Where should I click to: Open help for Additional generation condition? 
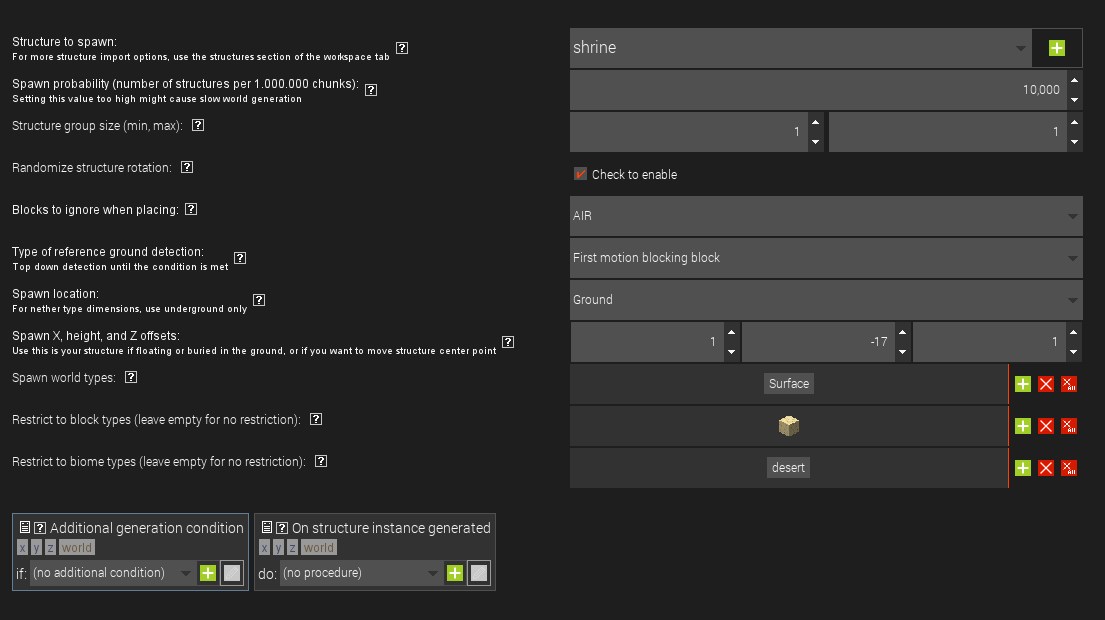point(40,528)
